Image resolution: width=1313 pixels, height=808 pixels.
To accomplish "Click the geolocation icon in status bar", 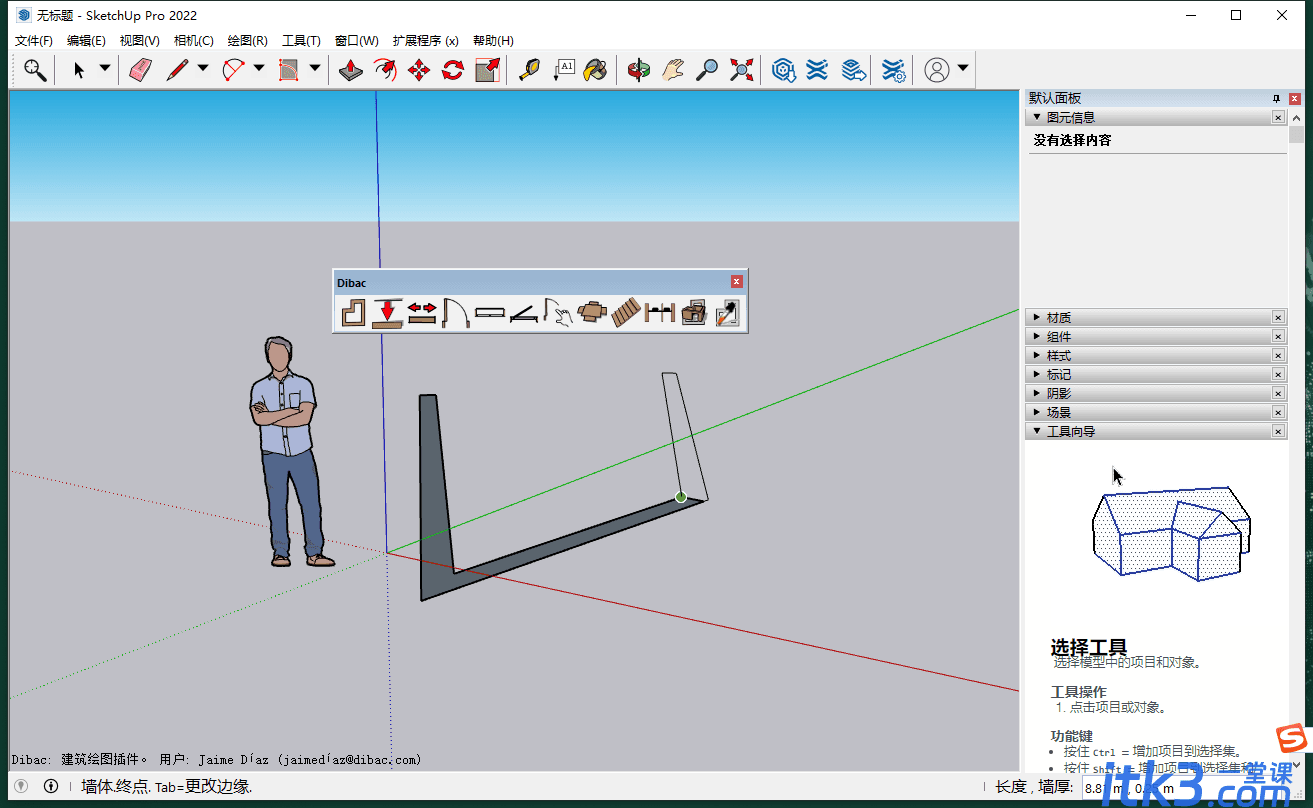I will click(20, 787).
